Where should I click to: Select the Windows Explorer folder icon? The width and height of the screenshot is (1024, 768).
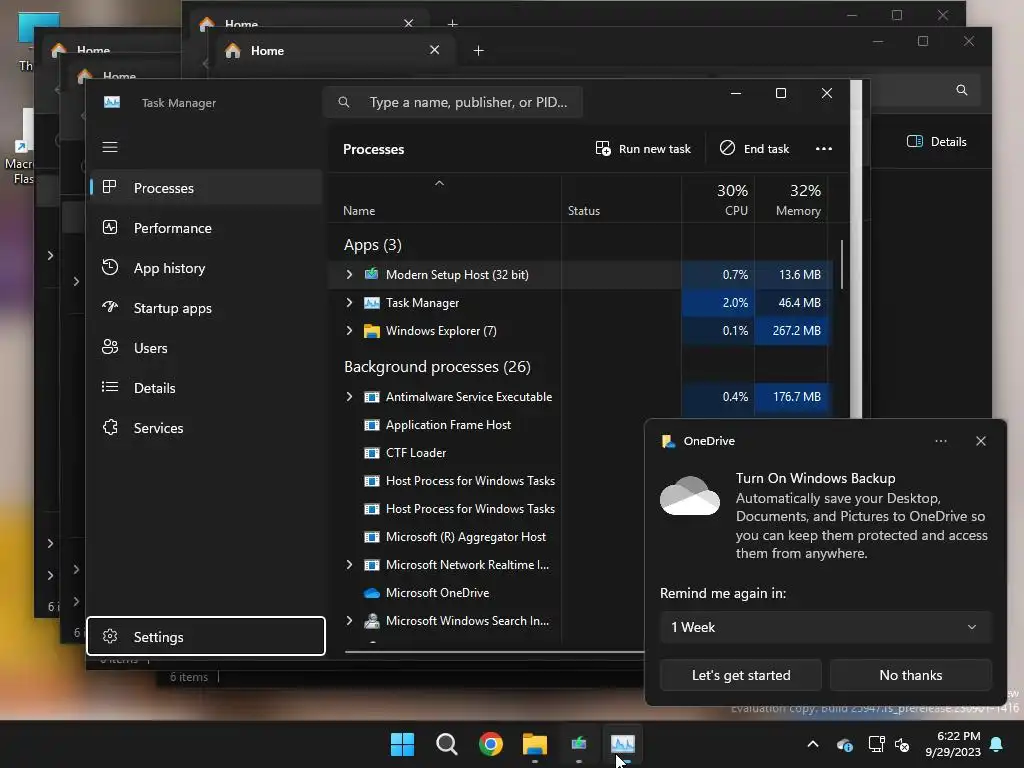tap(372, 330)
